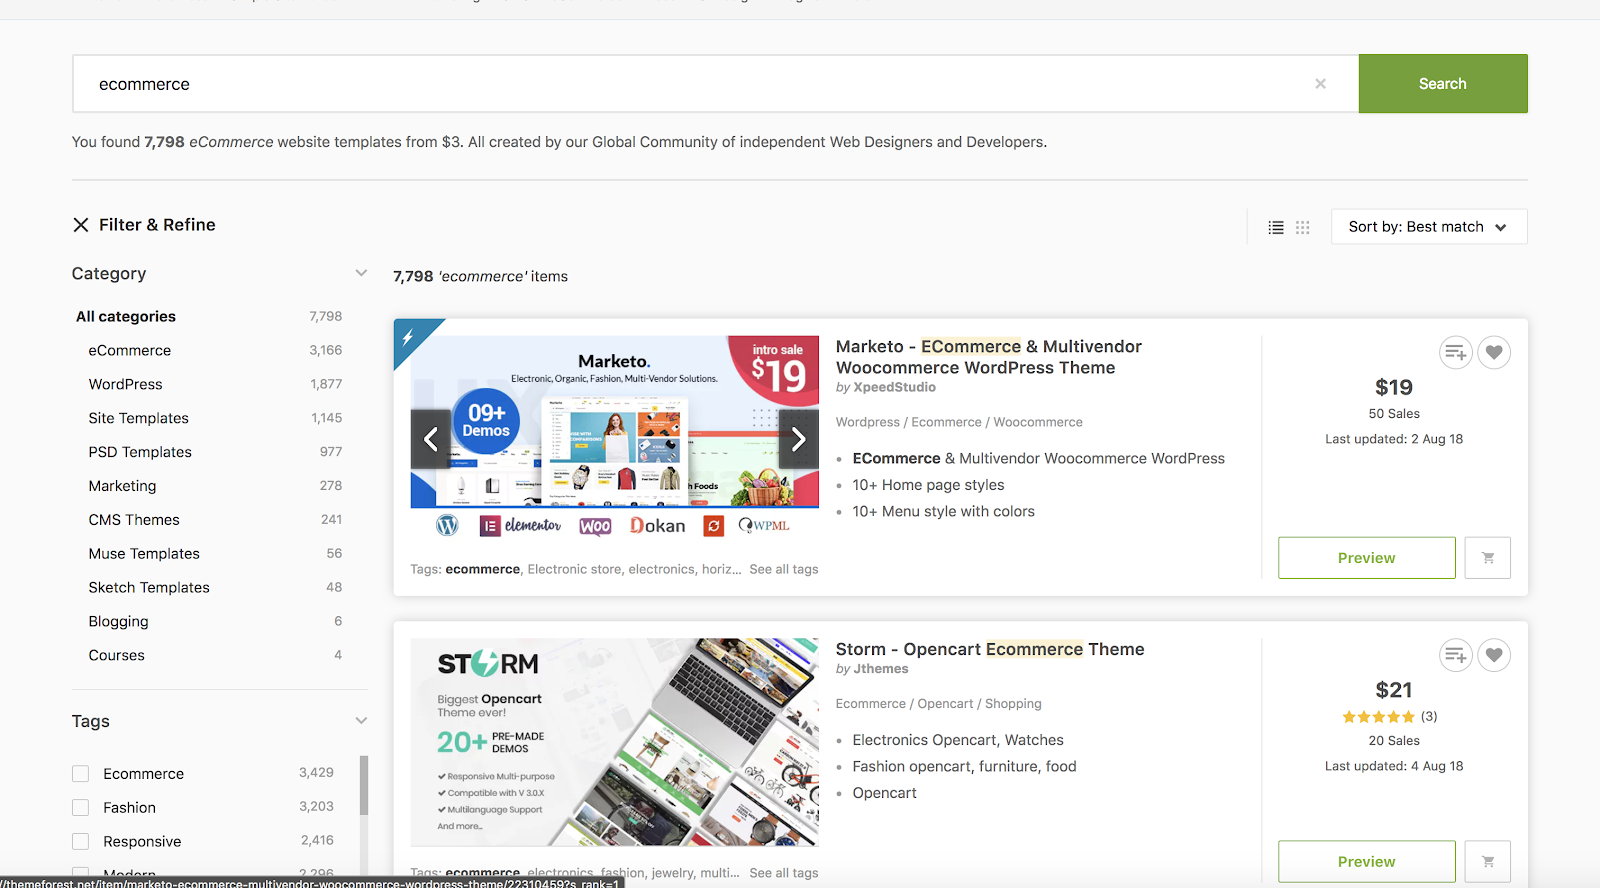Check the Responsive tag filter
The image size is (1600, 888).
click(x=81, y=842)
